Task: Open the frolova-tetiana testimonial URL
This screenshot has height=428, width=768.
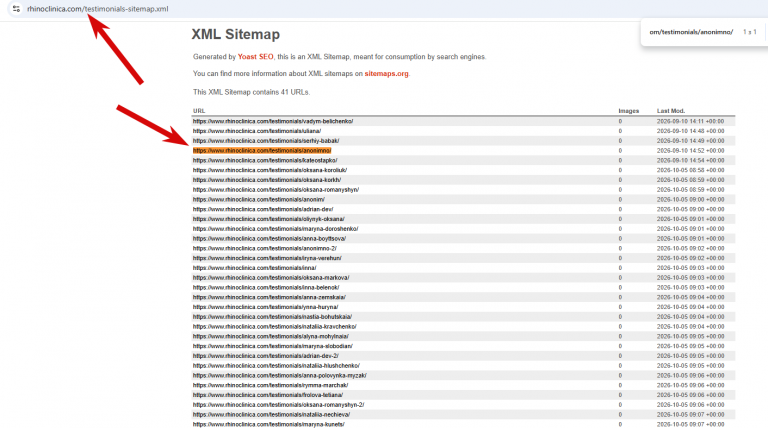Action: coord(268,395)
